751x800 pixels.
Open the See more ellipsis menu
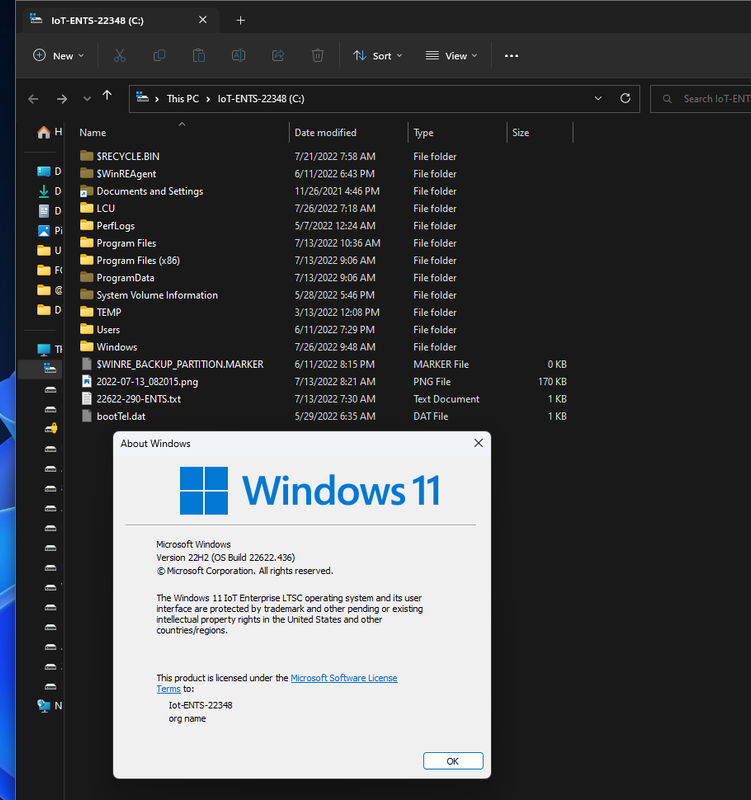(511, 56)
